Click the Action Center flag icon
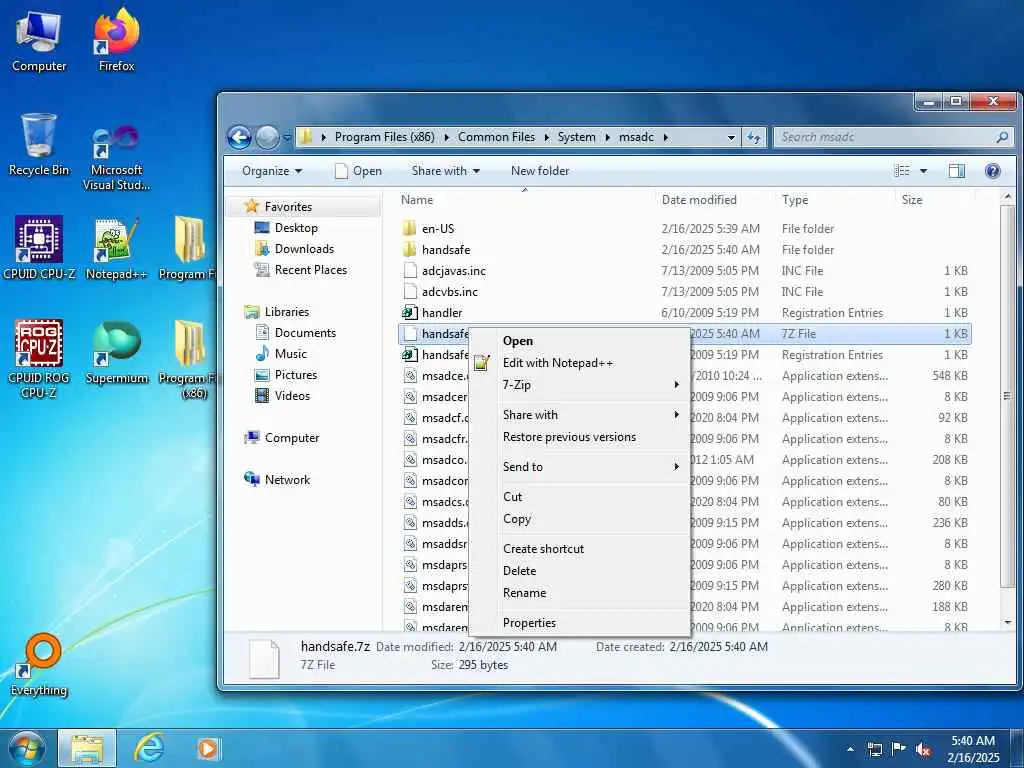Viewport: 1024px width, 768px height. tap(899, 749)
